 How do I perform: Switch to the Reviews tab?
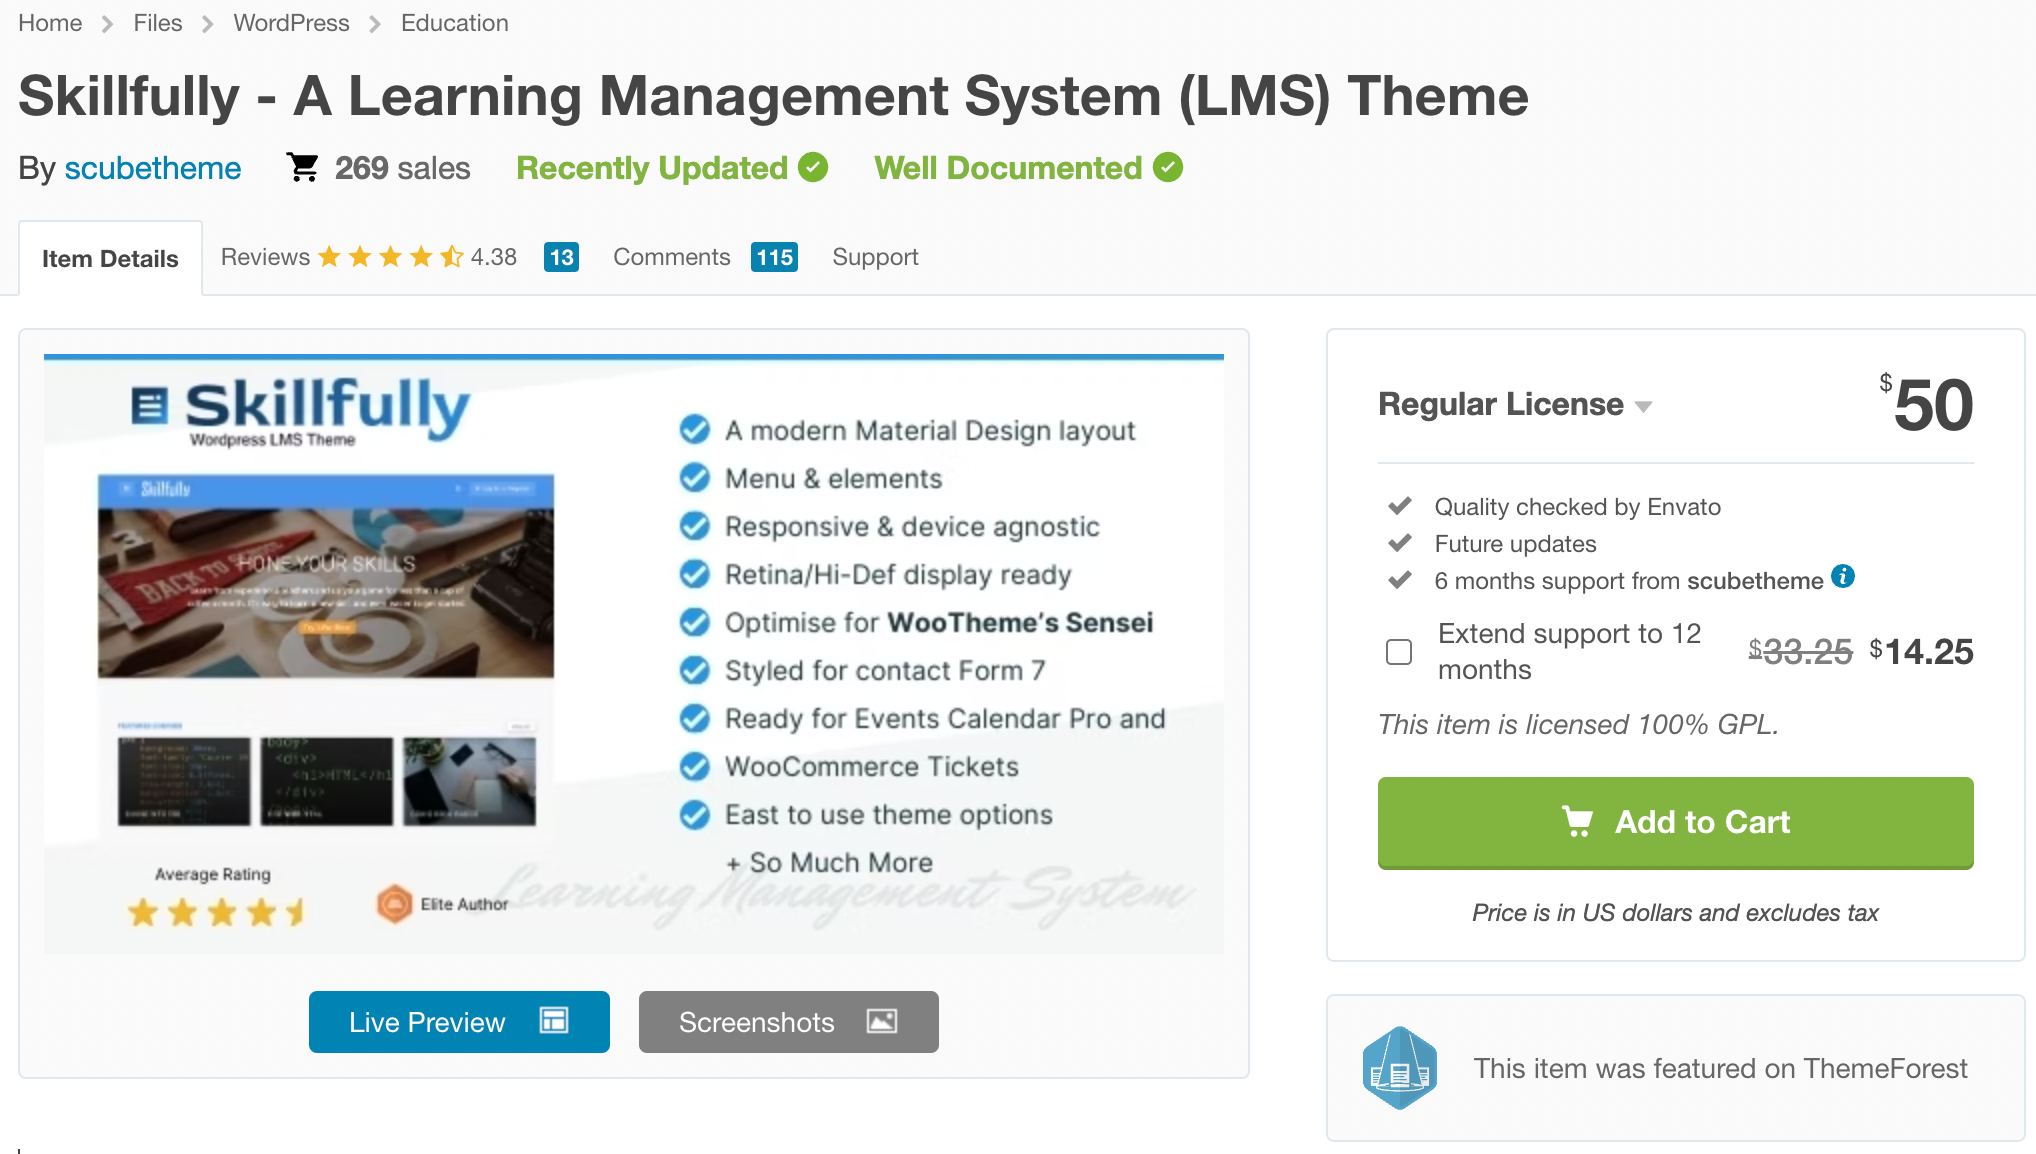[266, 257]
